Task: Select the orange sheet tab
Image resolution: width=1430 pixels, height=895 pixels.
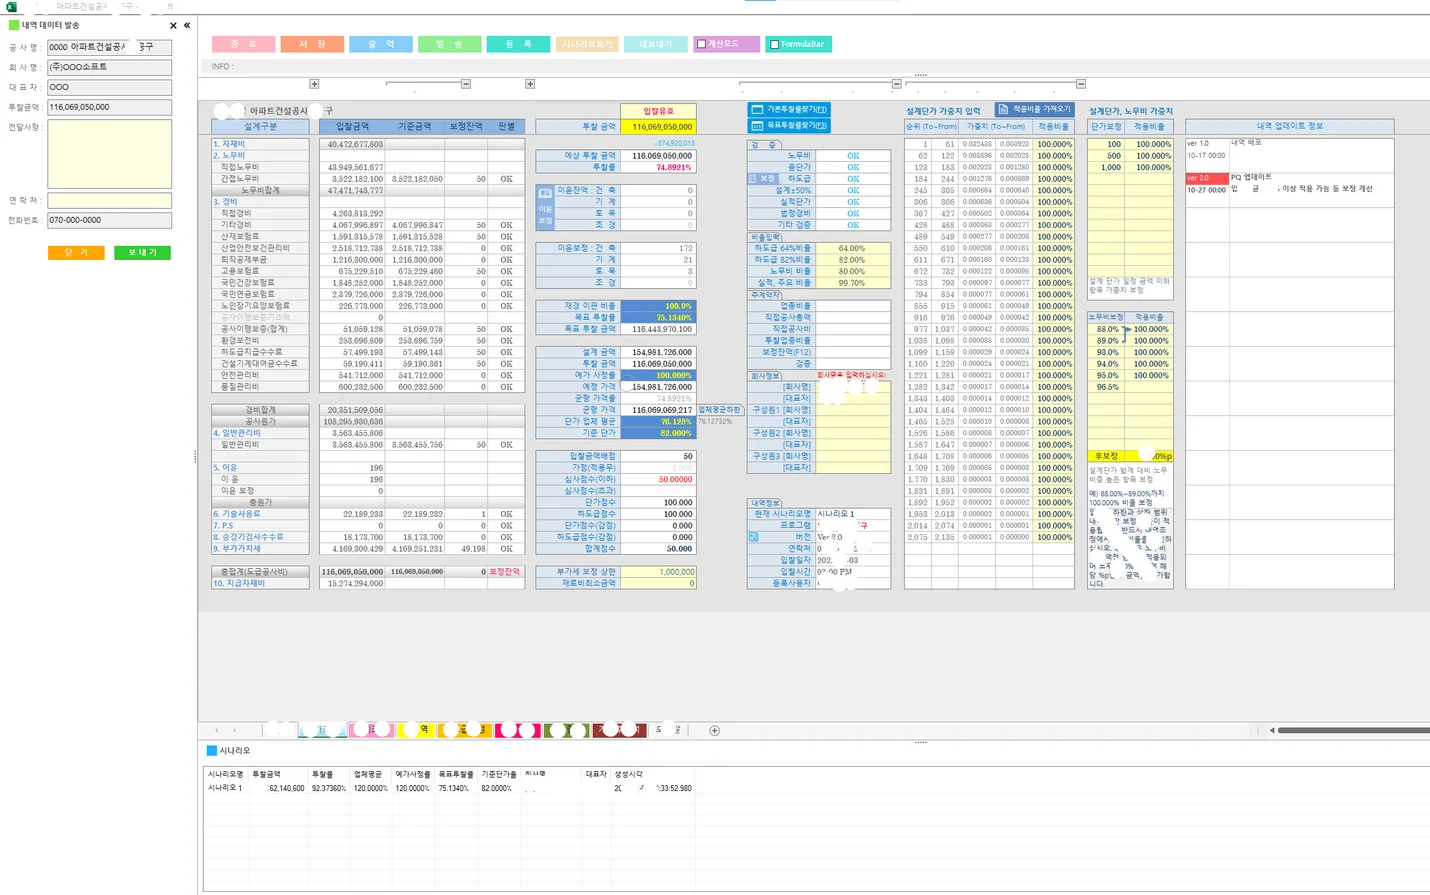Action: 465,731
